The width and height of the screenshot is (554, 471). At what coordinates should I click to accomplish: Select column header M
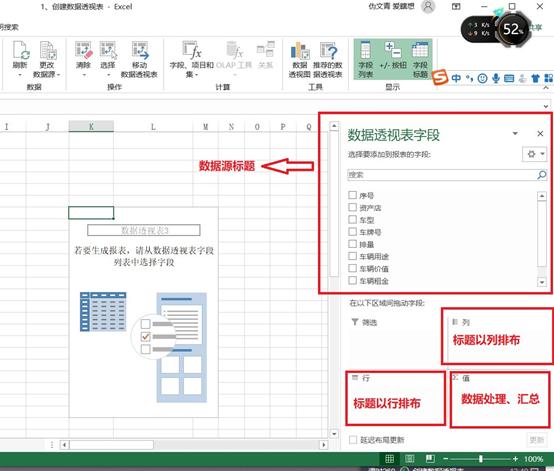[x=206, y=126]
